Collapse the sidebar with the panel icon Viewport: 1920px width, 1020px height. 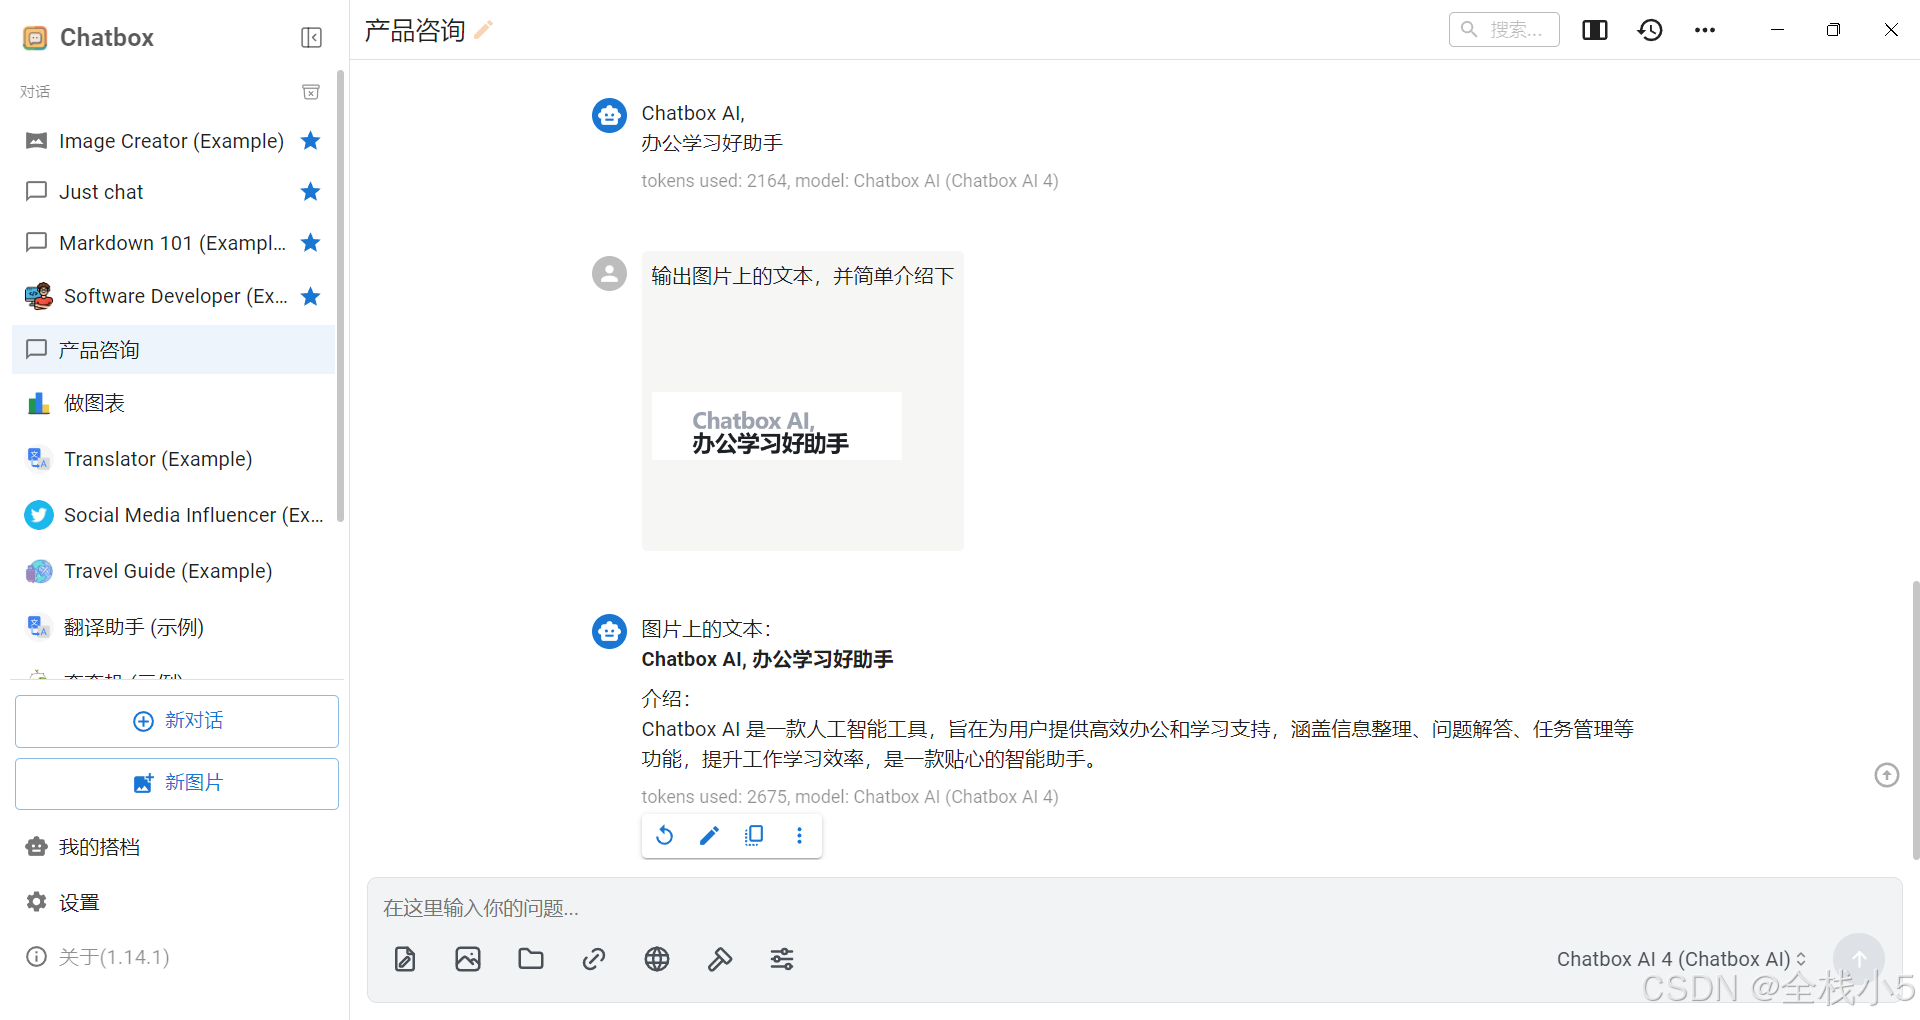[311, 38]
